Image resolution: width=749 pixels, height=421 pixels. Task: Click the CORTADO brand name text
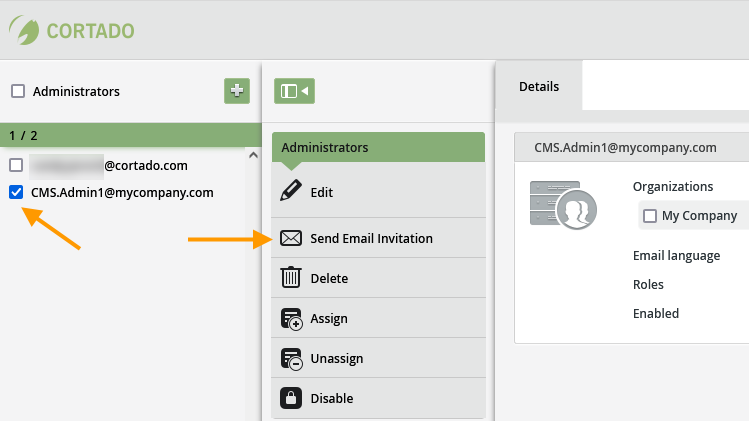[90, 31]
